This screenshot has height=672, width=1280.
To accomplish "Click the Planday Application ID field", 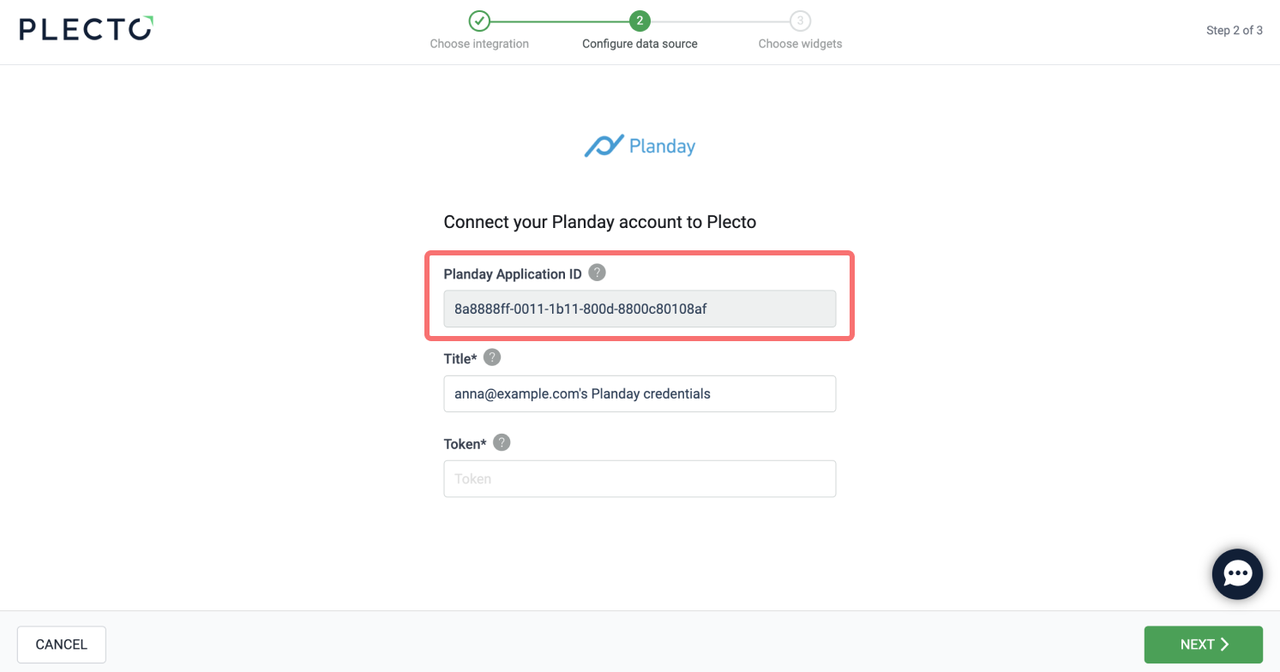I will (x=640, y=309).
